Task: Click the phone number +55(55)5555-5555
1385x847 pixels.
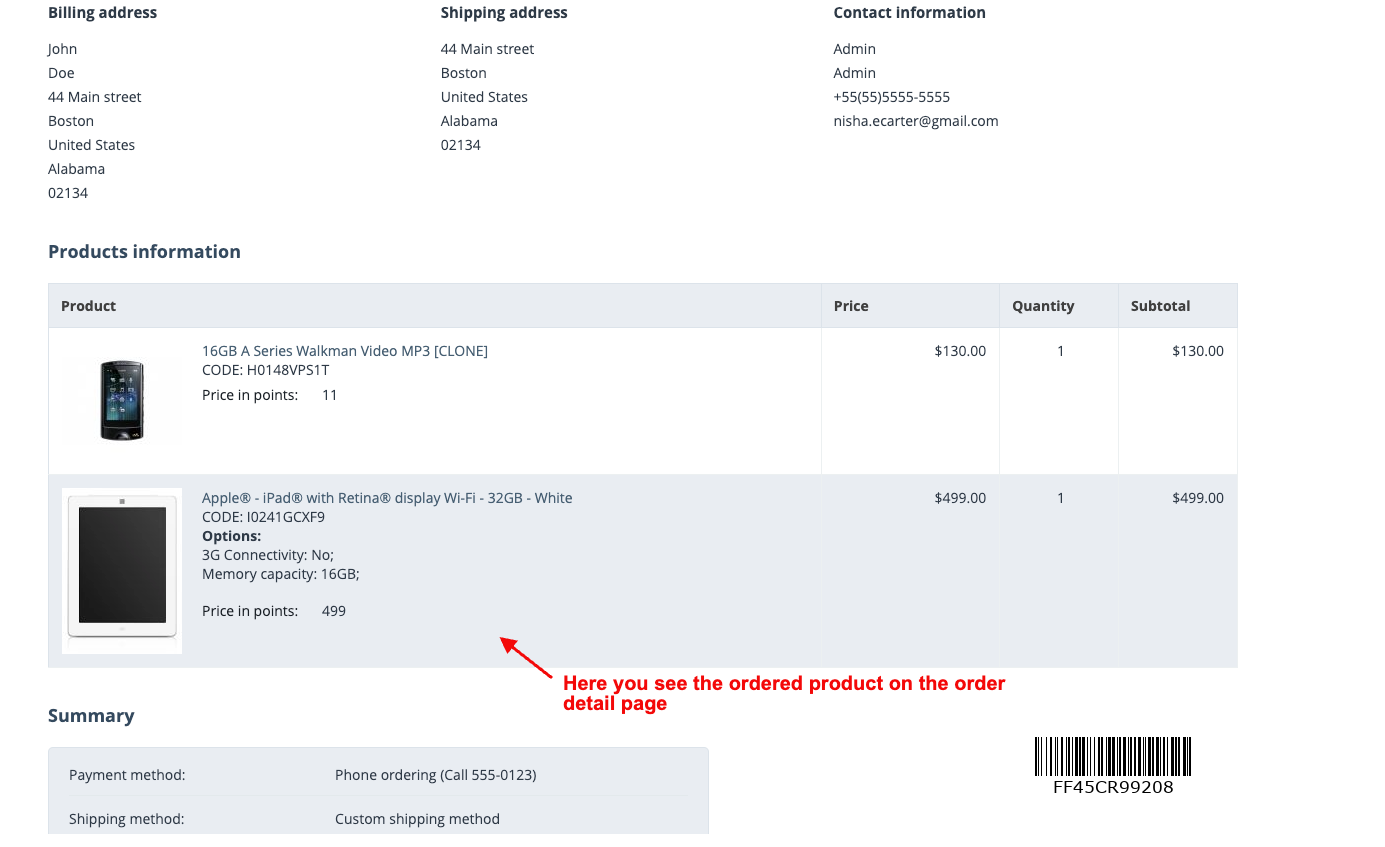Action: click(x=892, y=97)
